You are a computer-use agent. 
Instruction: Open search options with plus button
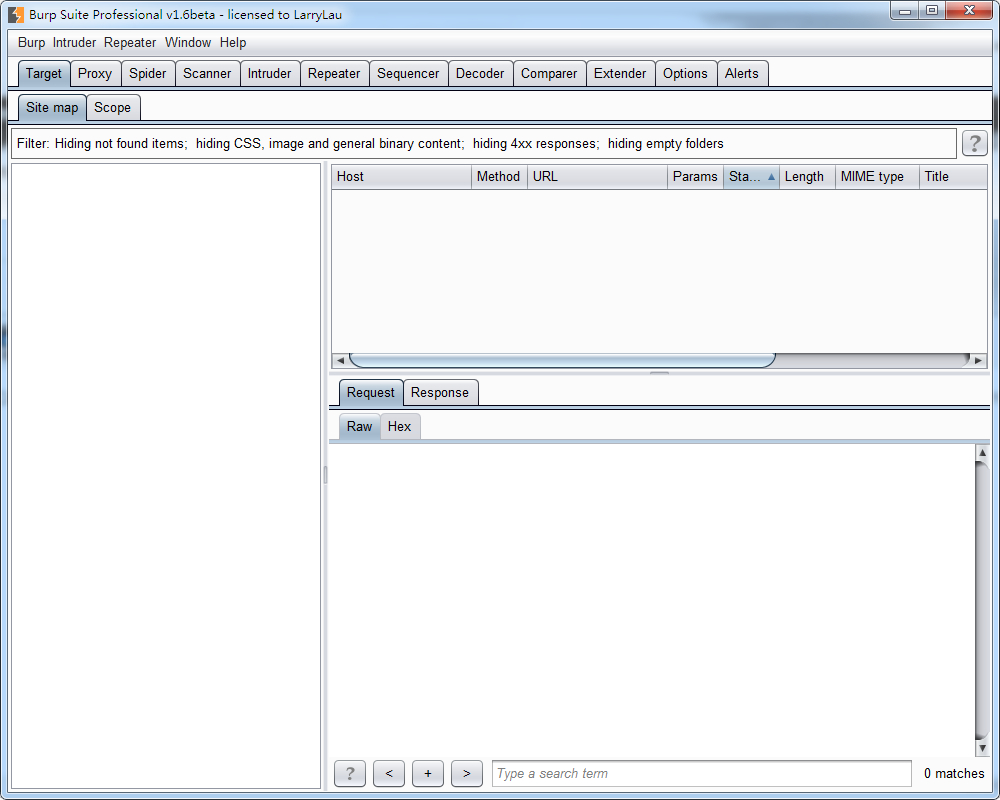tap(428, 773)
